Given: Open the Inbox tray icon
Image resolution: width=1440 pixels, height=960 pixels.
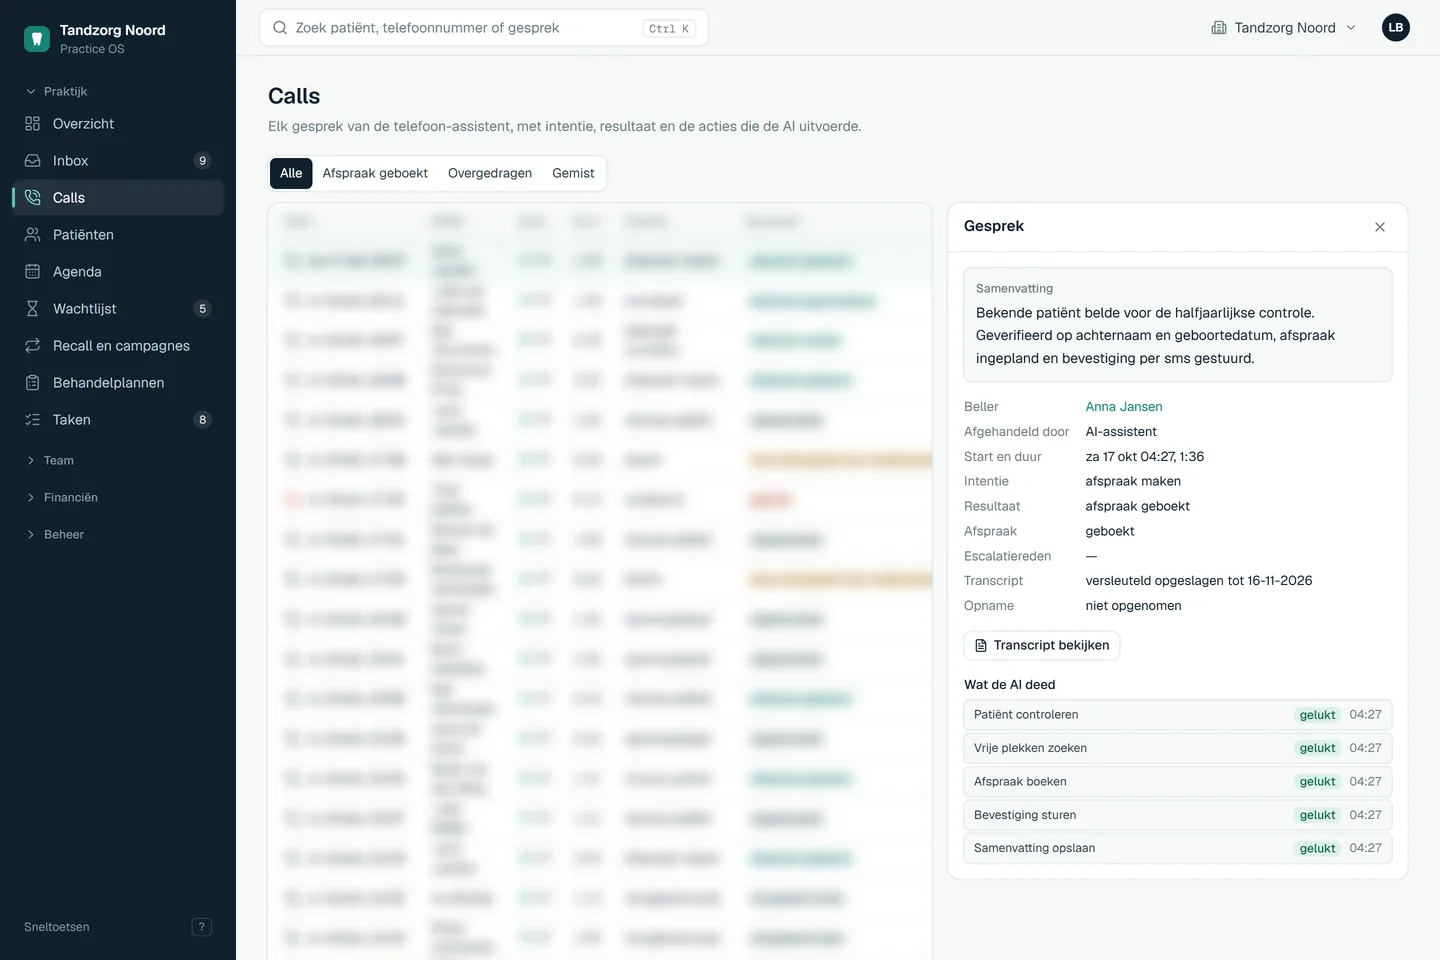Looking at the screenshot, I should point(32,161).
